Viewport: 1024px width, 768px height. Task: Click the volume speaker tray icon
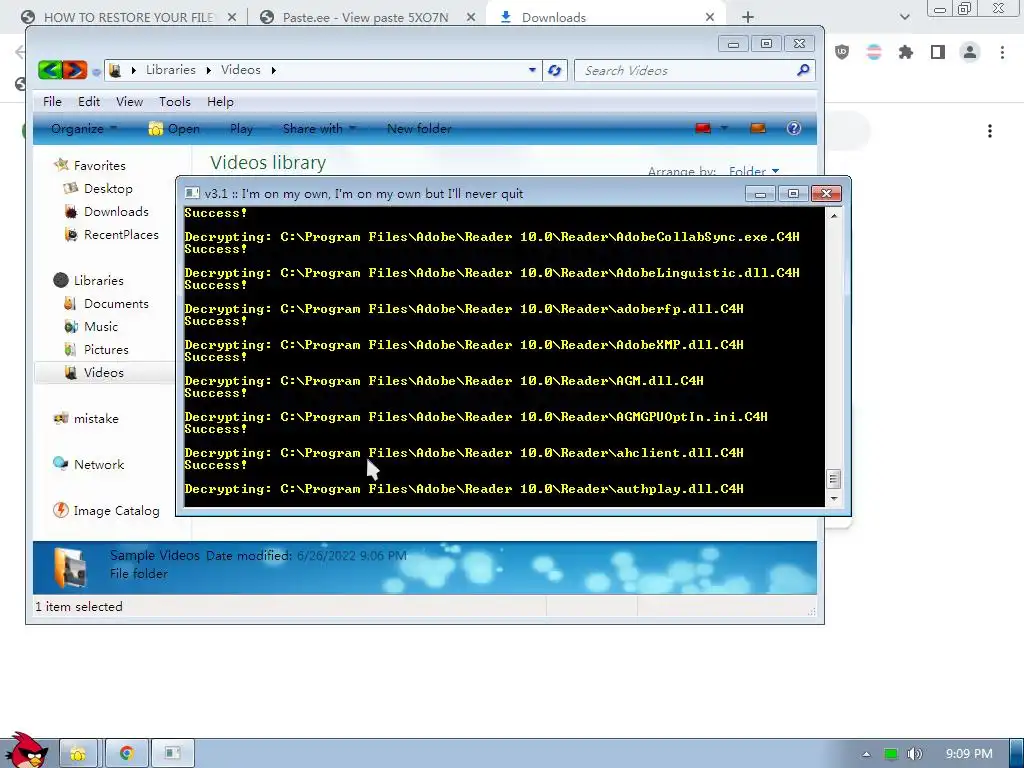click(x=914, y=754)
